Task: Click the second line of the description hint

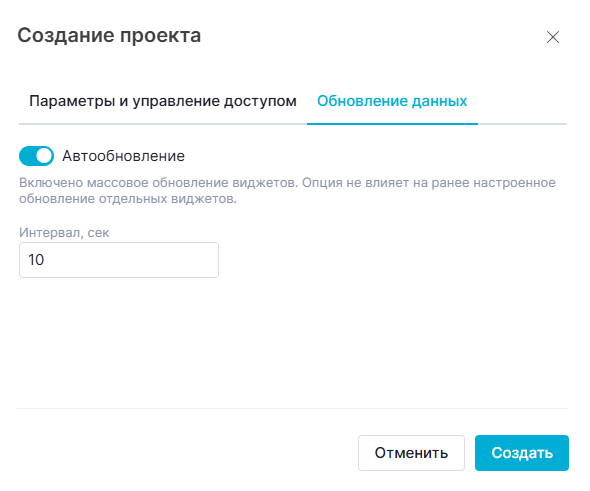Action: tap(128, 199)
